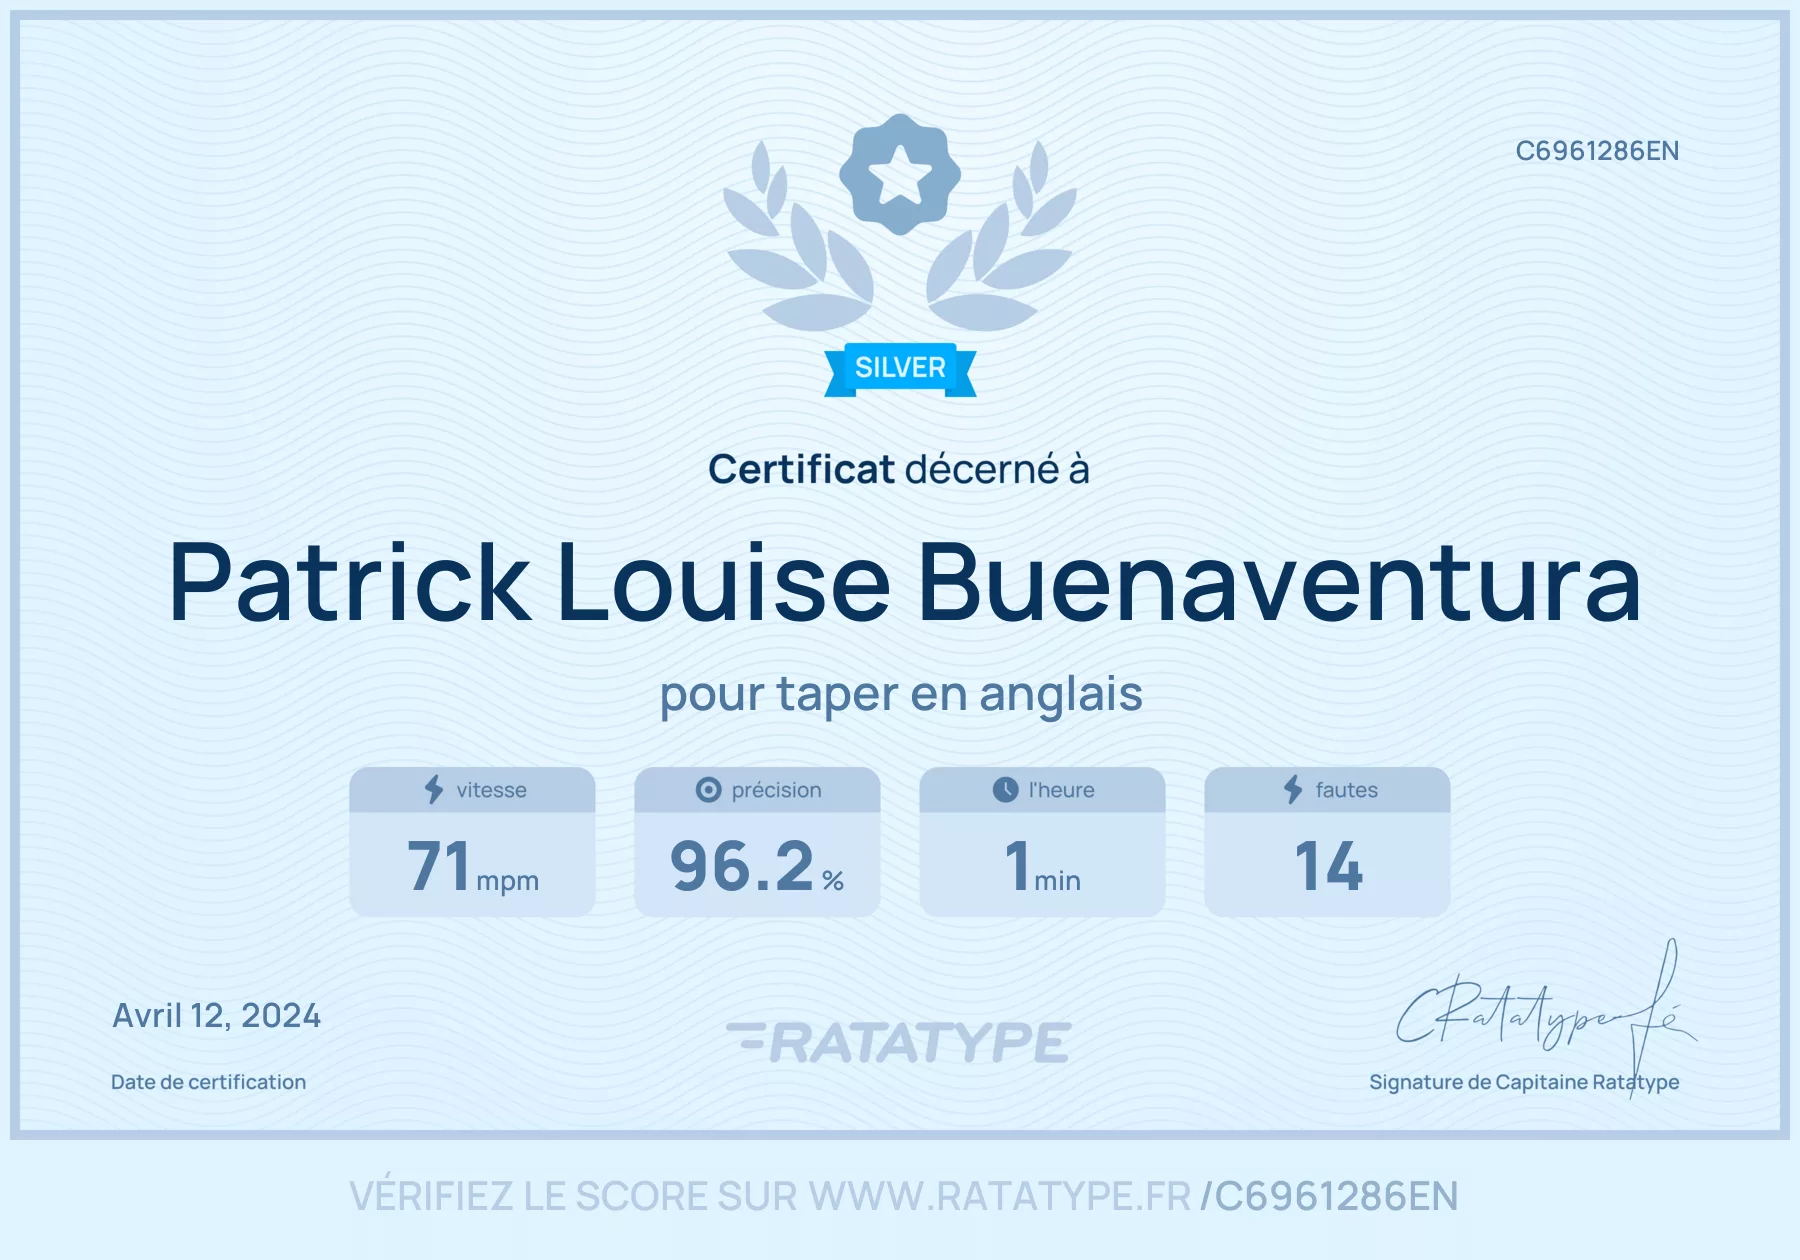This screenshot has height=1260, width=1800.
Task: Click 'pour taper en anglais' text
Action: 901,694
